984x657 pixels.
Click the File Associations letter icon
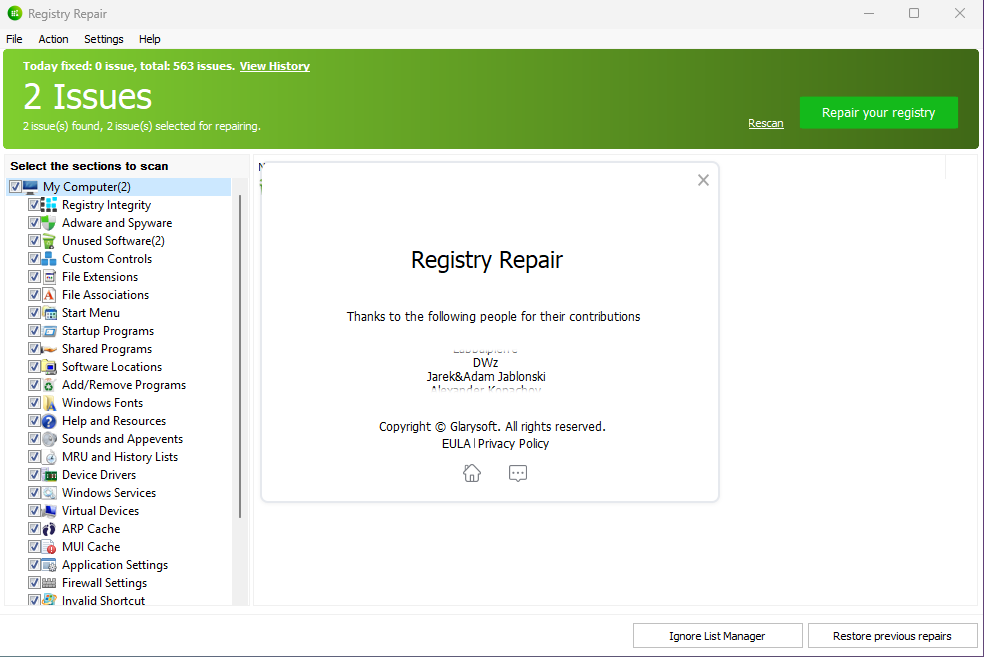coord(49,295)
